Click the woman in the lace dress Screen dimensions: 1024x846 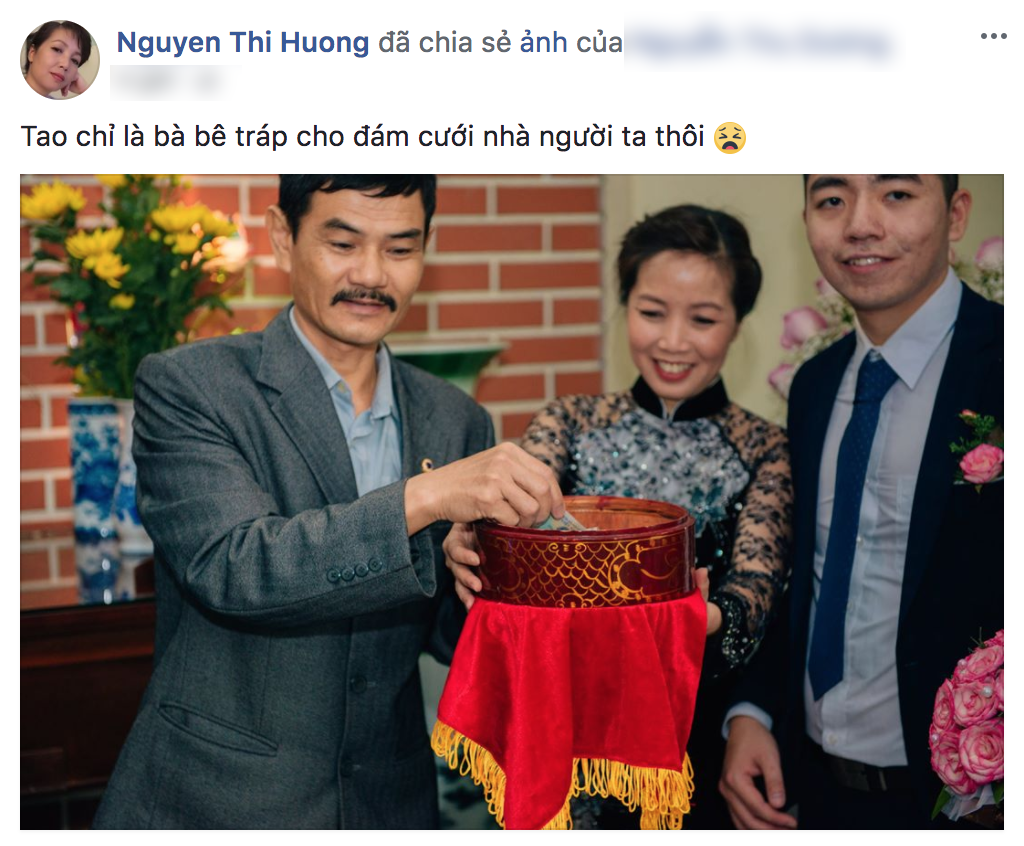[673, 457]
